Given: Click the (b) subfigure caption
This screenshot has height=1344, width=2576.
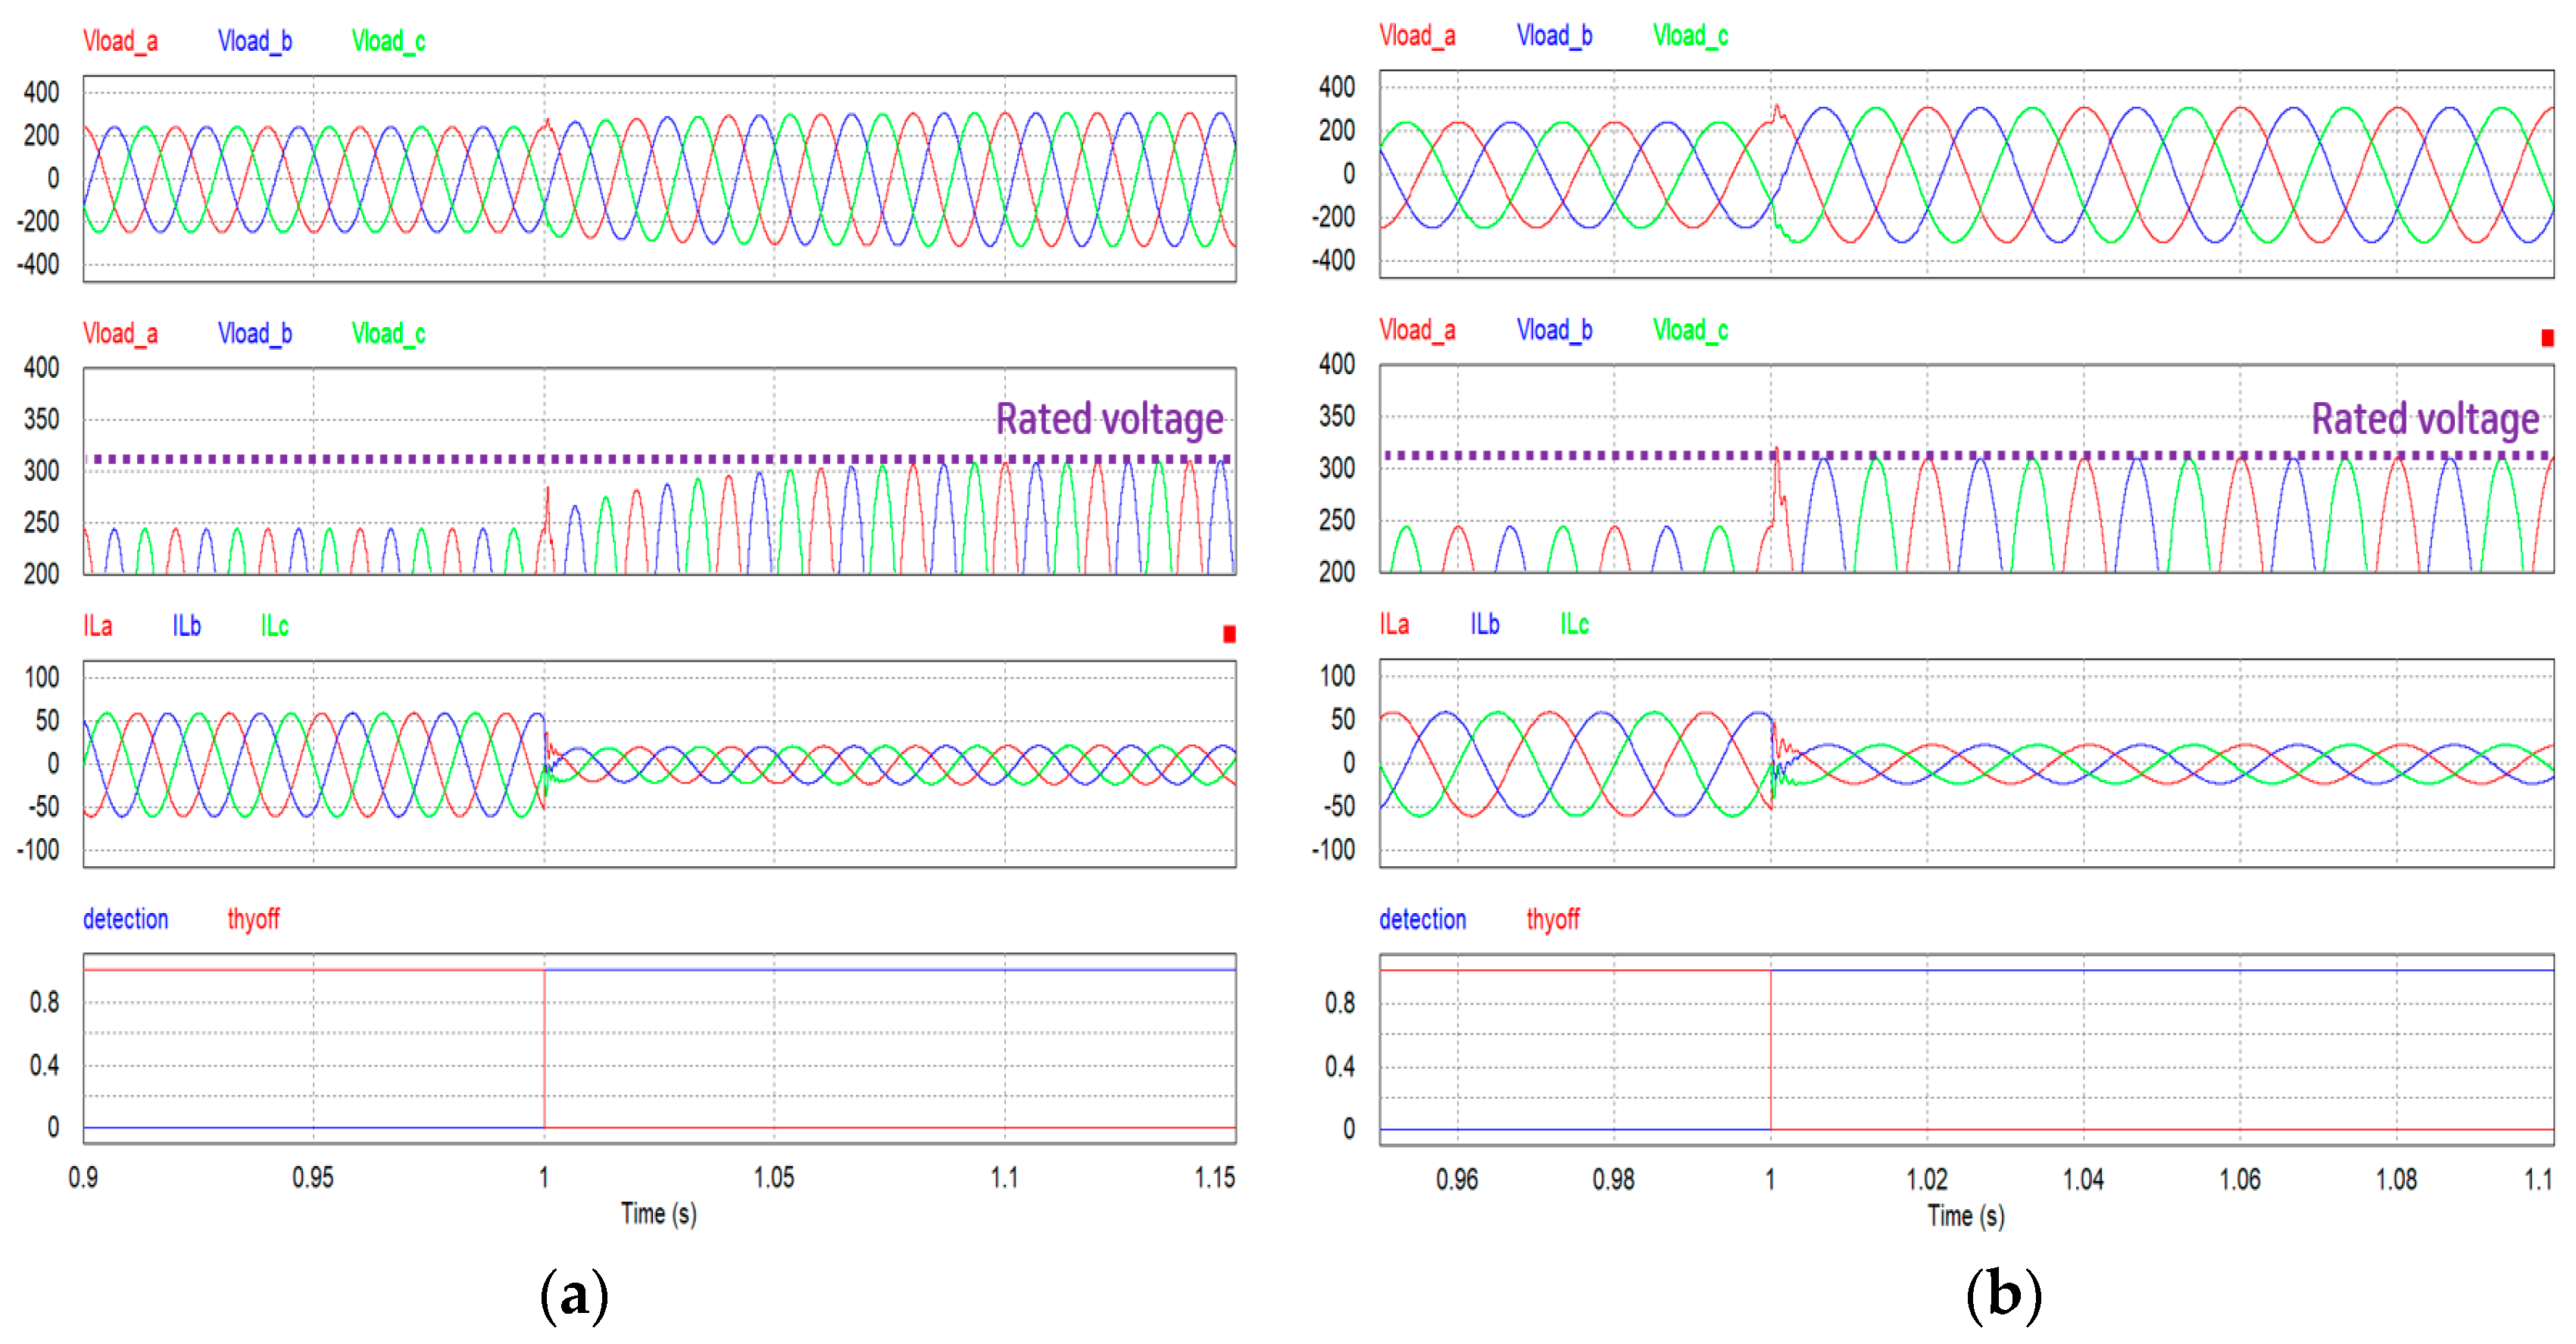Looking at the screenshot, I should (2003, 1296).
